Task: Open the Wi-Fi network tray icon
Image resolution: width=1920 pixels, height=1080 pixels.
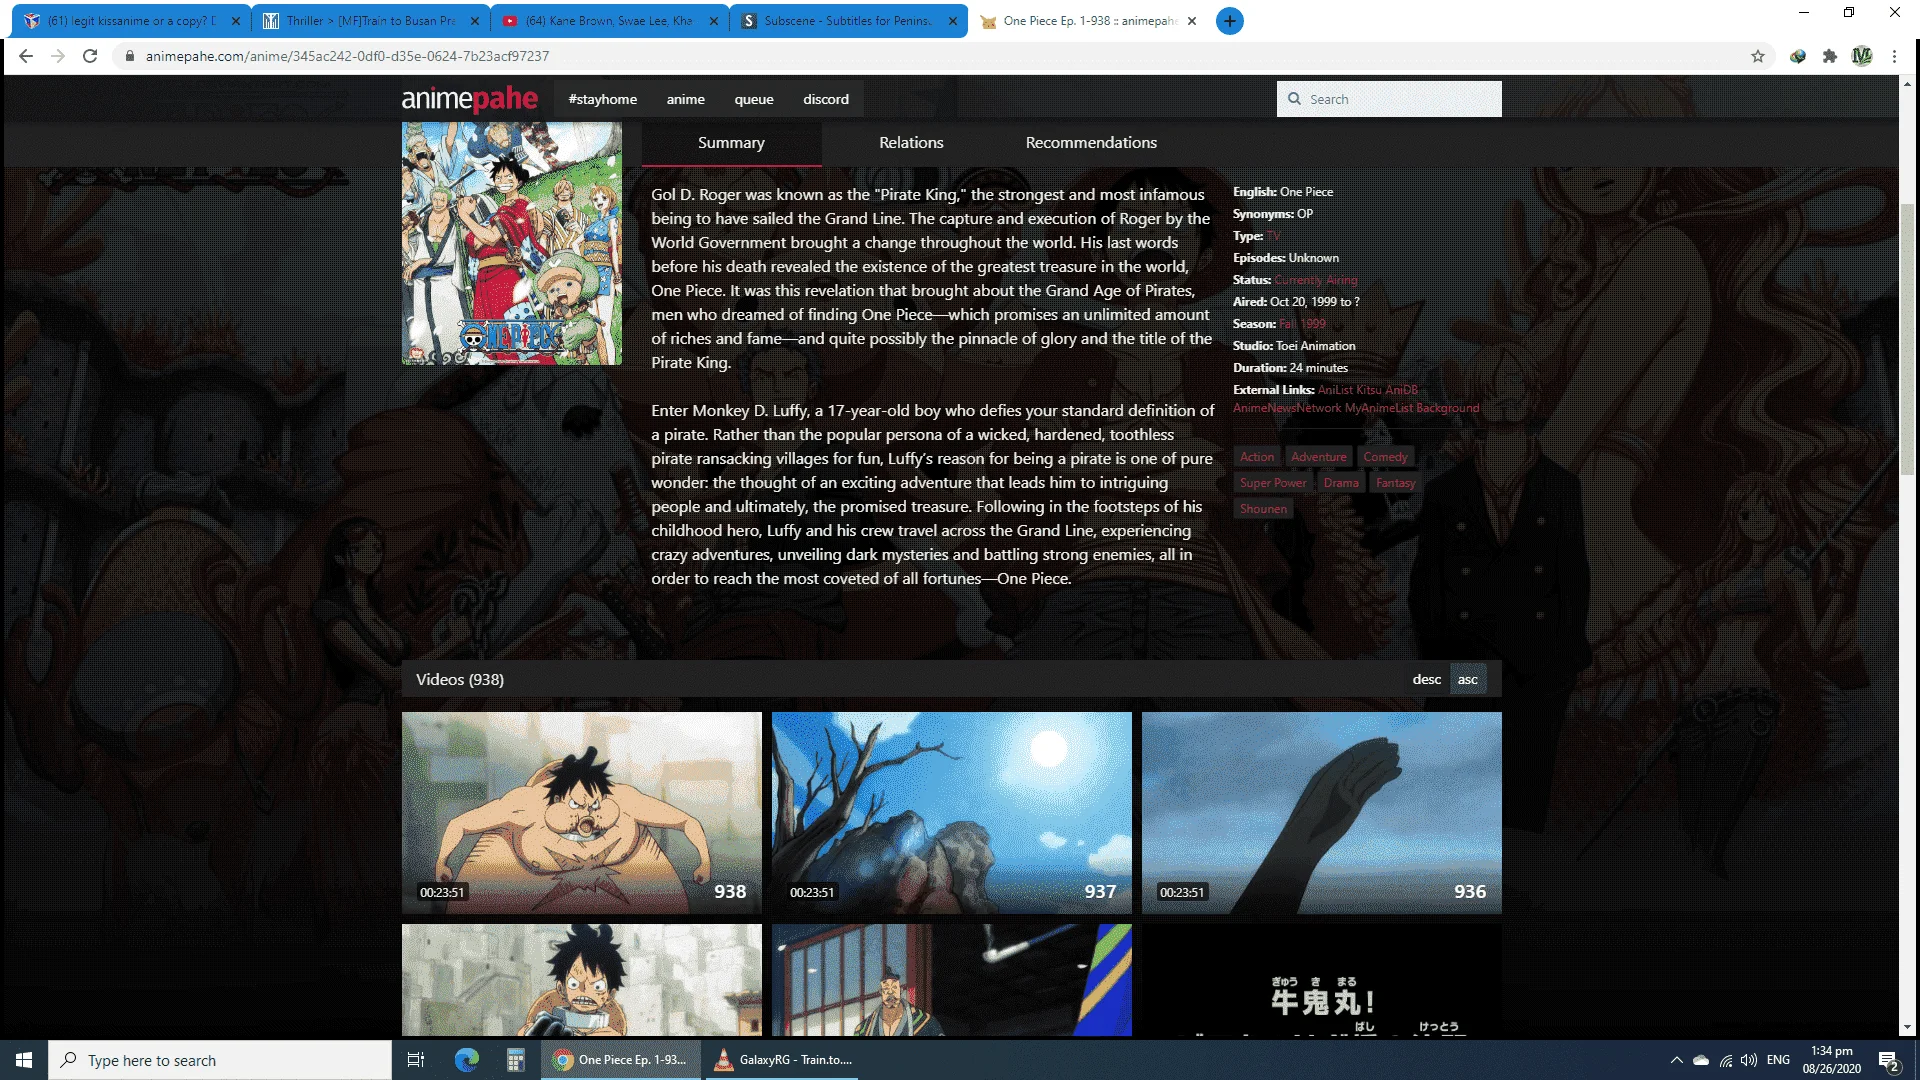Action: (x=1726, y=1060)
